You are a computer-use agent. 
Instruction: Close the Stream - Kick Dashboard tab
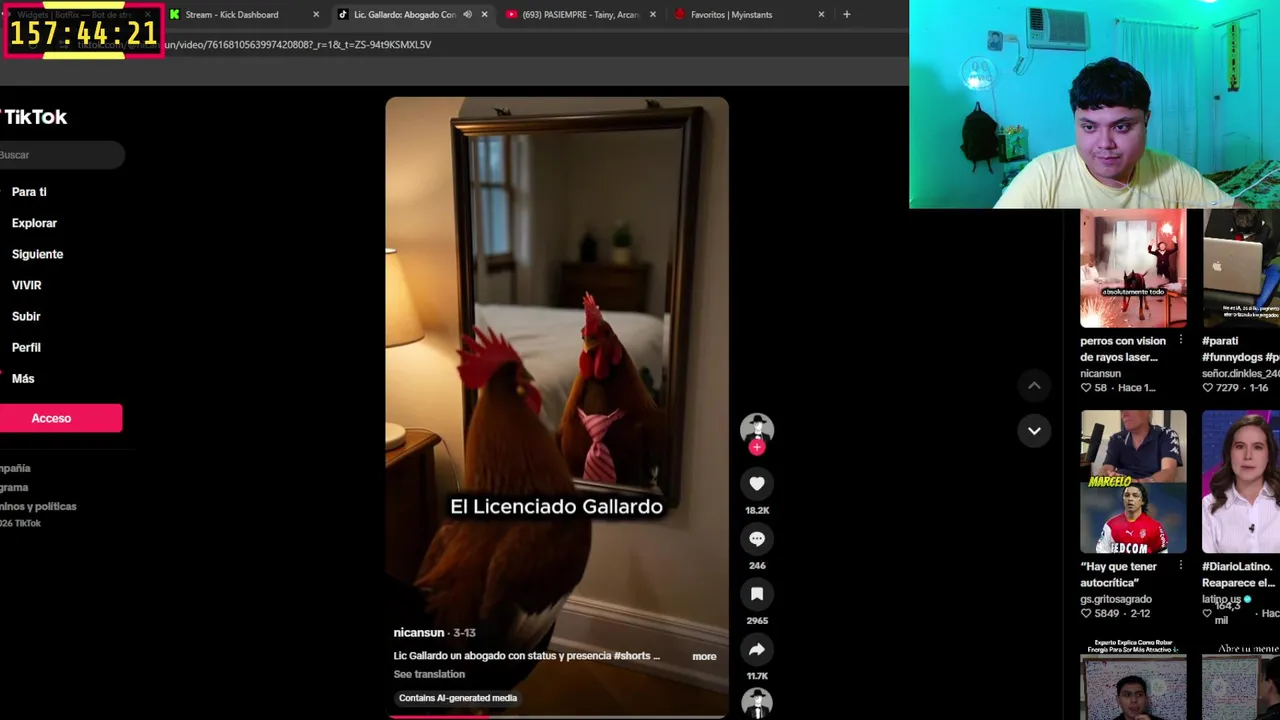pyautogui.click(x=316, y=15)
